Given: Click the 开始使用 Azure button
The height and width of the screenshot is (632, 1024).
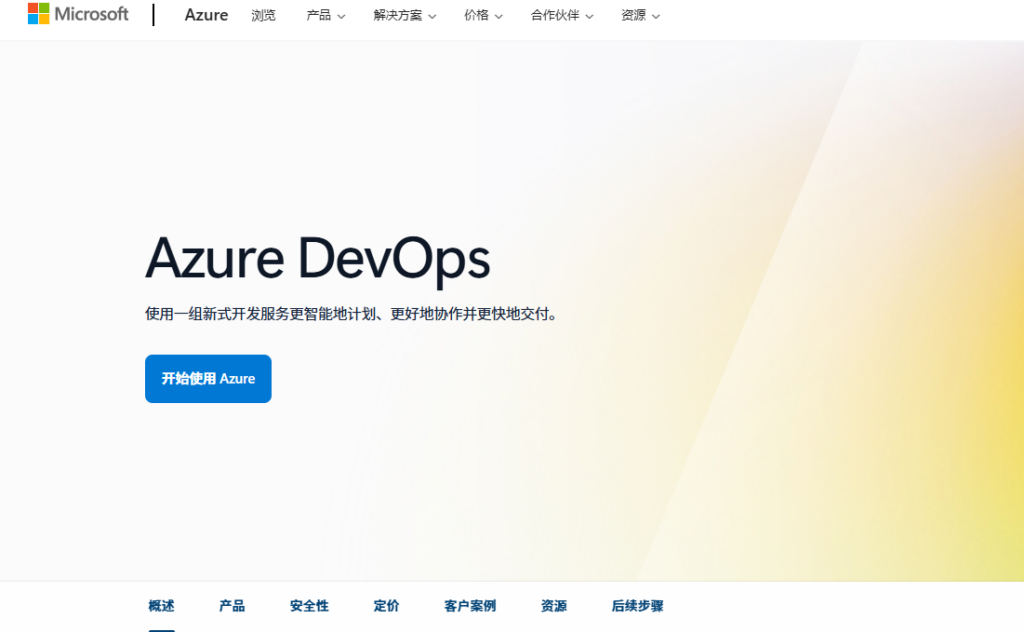Looking at the screenshot, I should (x=208, y=379).
